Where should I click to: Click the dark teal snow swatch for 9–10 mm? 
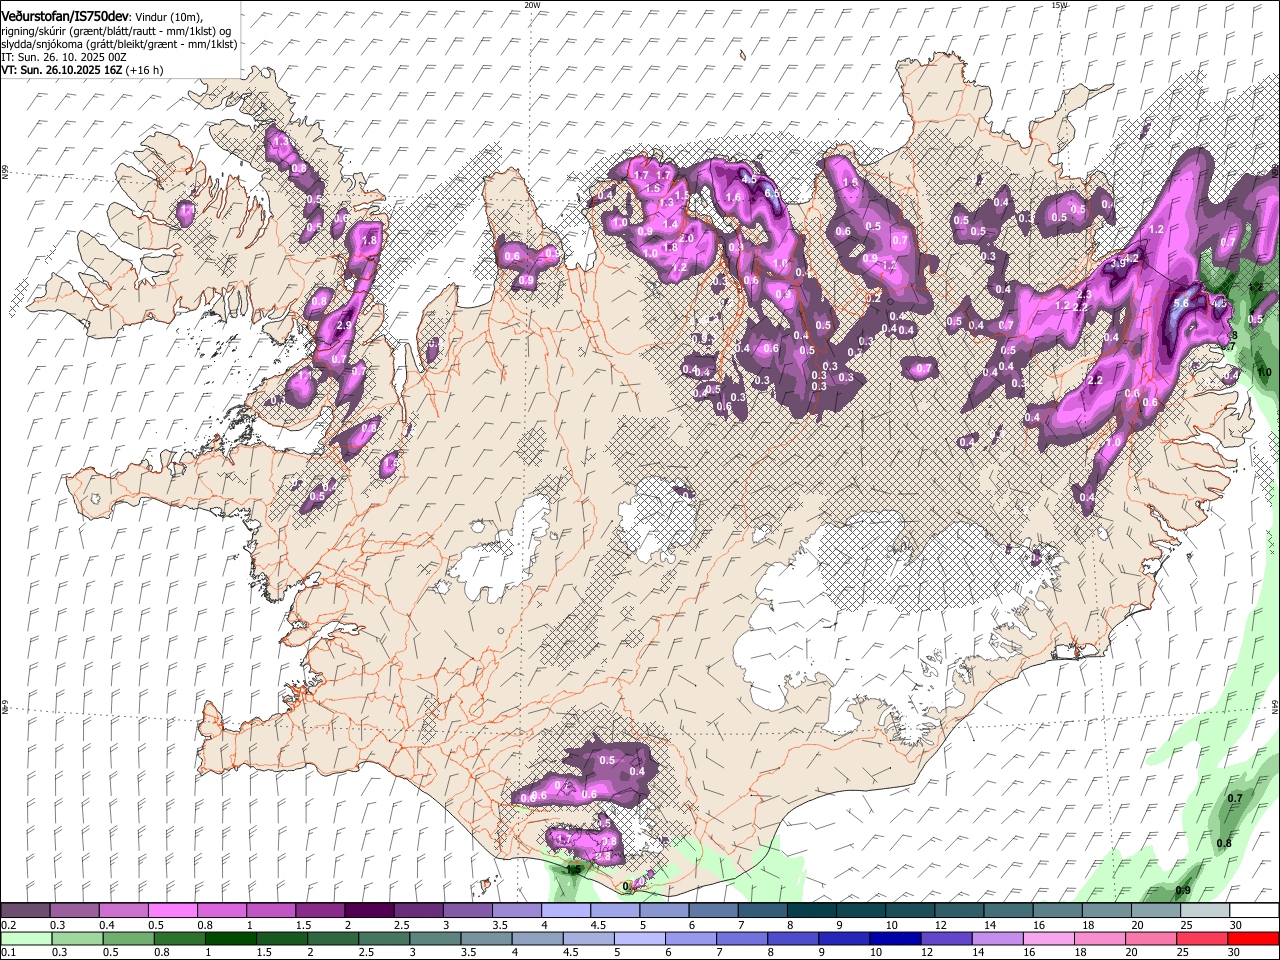(861, 910)
